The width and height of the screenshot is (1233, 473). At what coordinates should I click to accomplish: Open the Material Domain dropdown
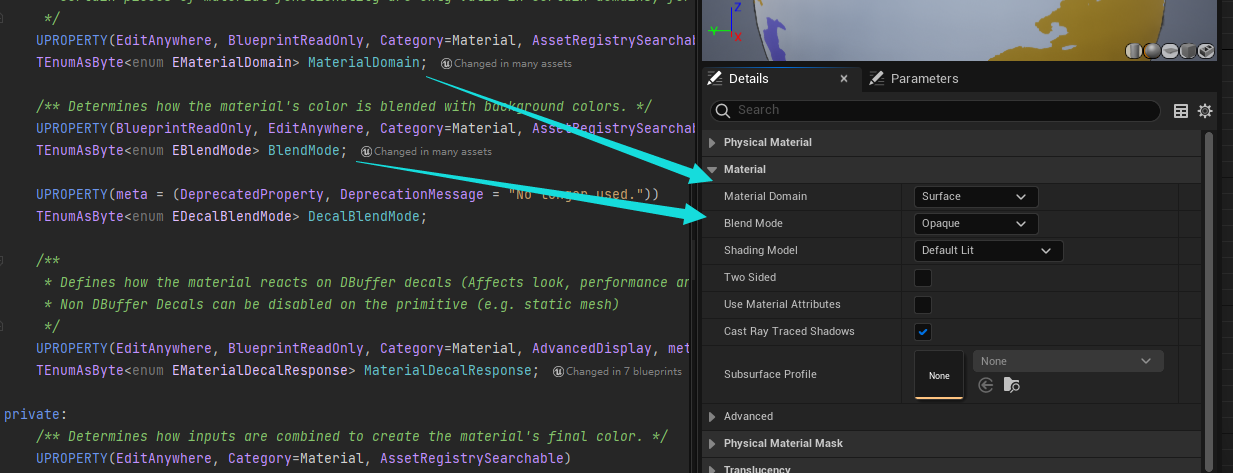point(976,197)
